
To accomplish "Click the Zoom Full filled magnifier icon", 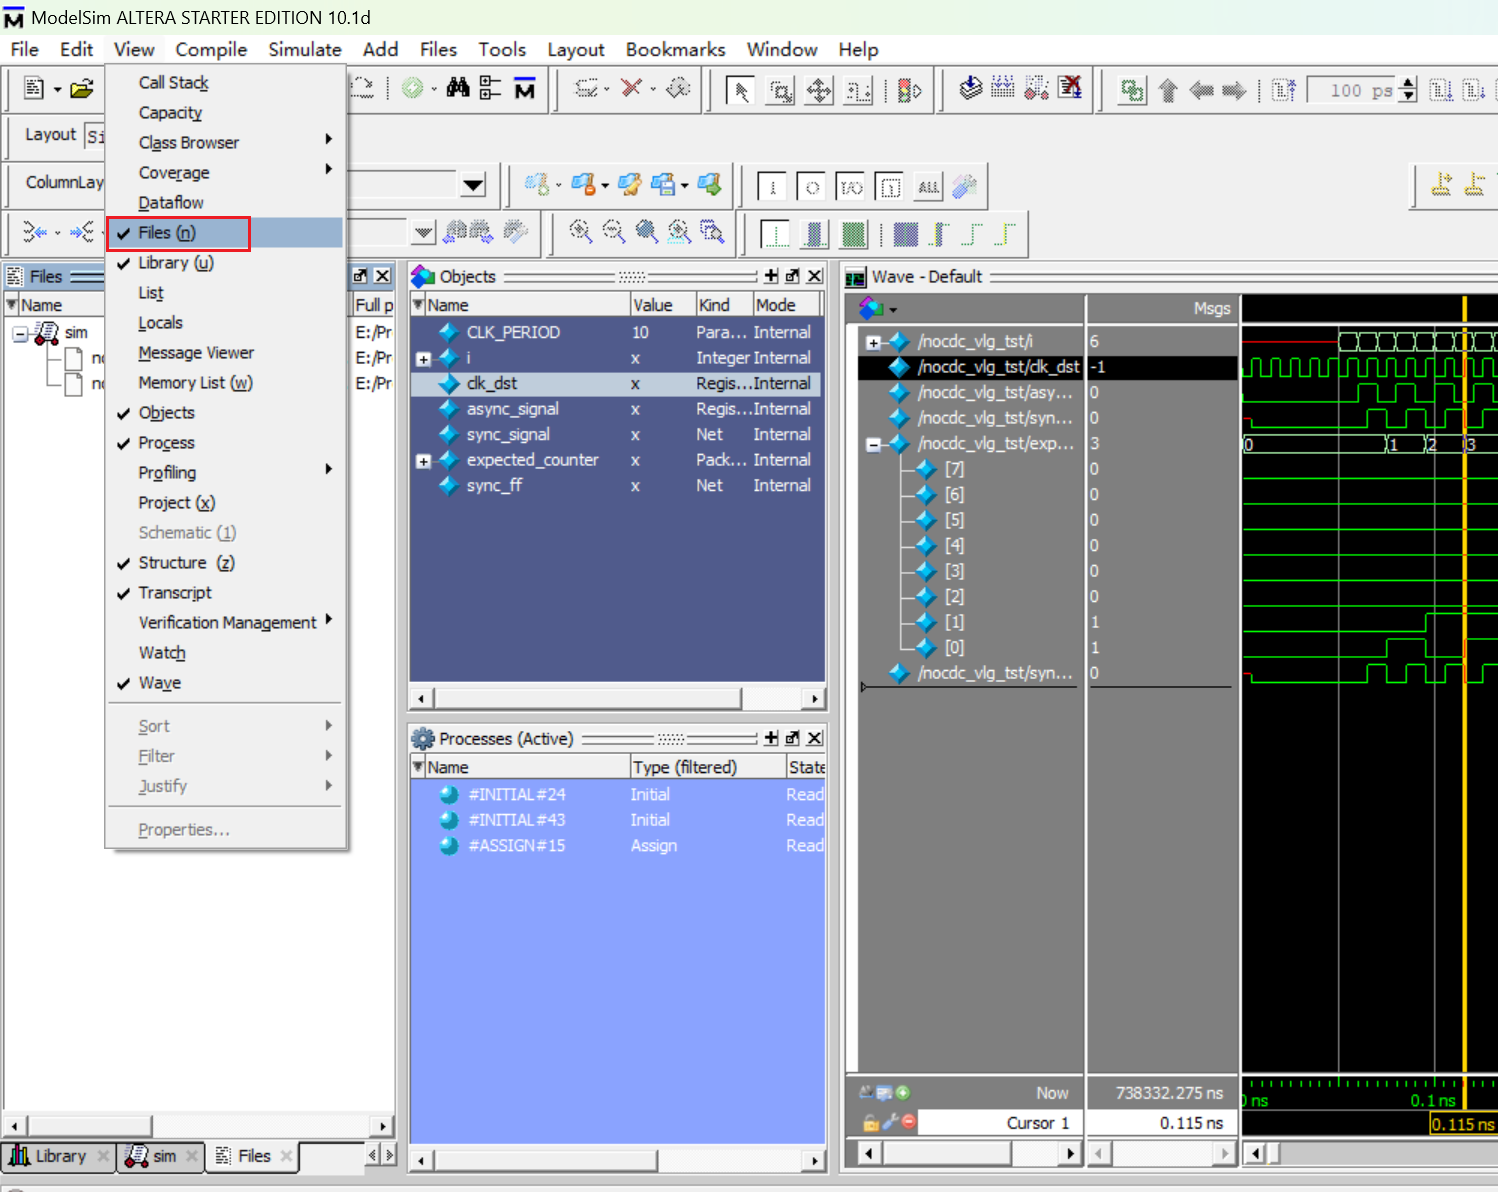I will (x=646, y=232).
